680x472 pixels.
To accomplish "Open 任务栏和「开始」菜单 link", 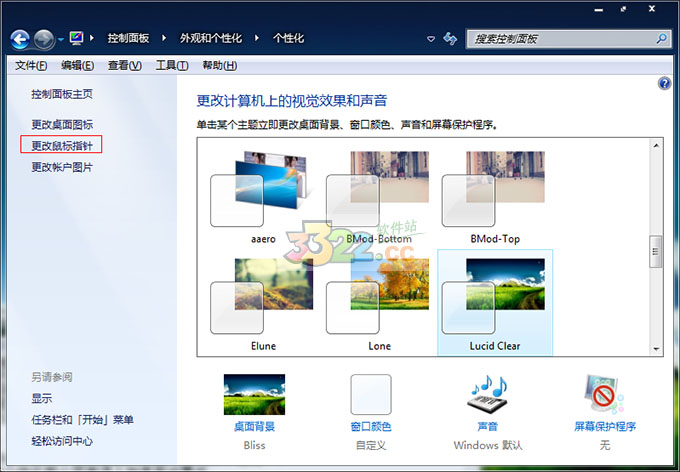I will pyautogui.click(x=82, y=420).
